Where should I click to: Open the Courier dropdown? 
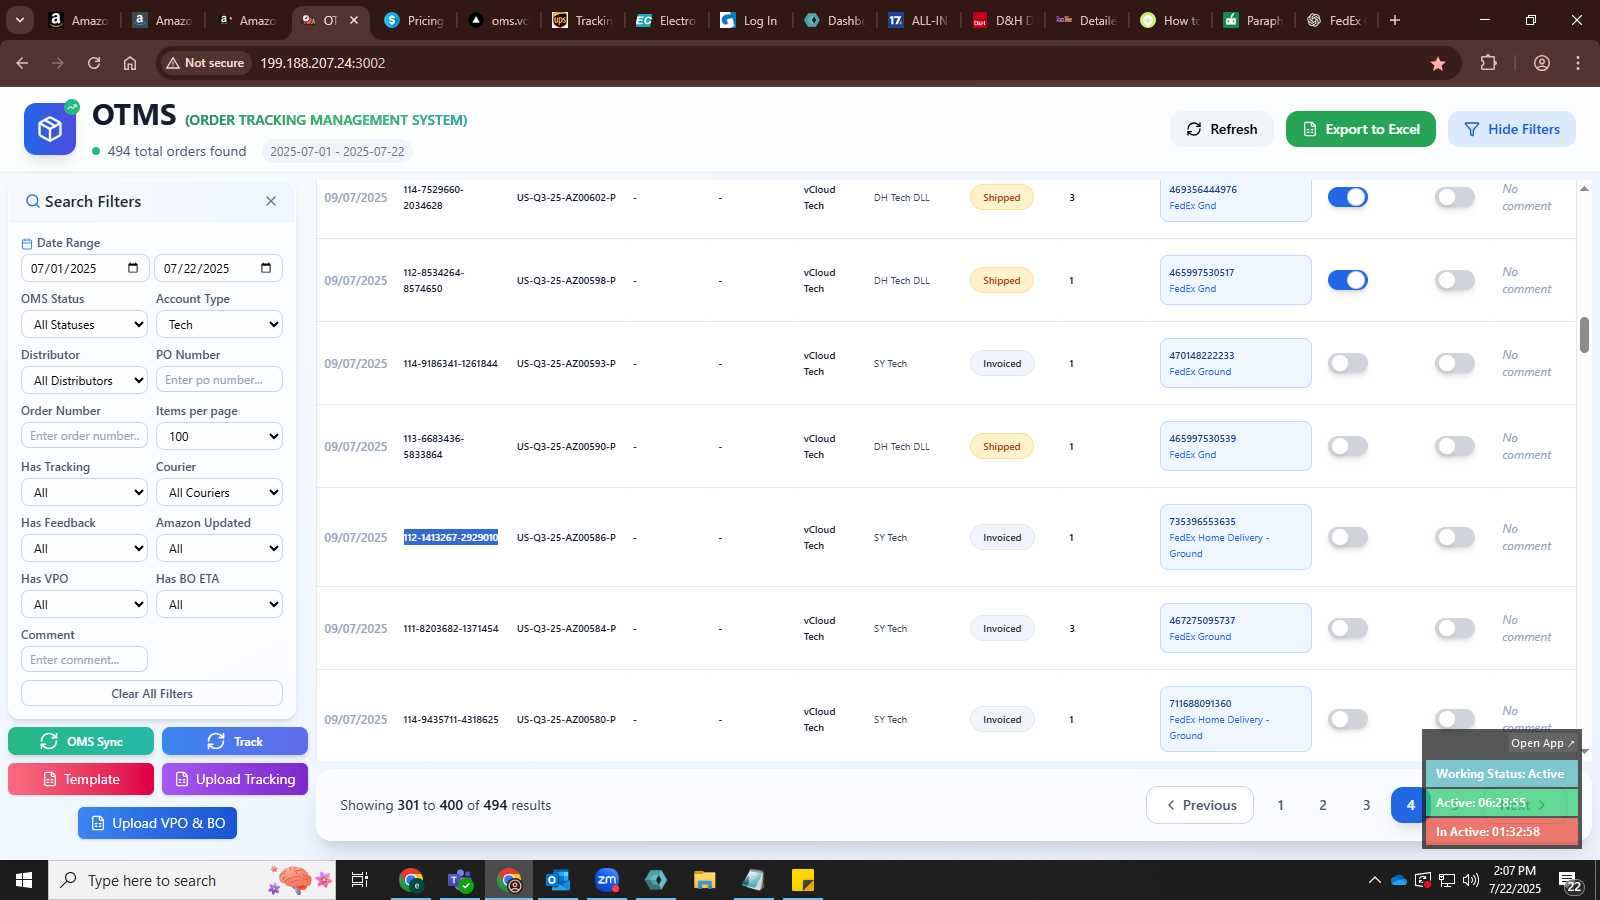pyautogui.click(x=219, y=492)
